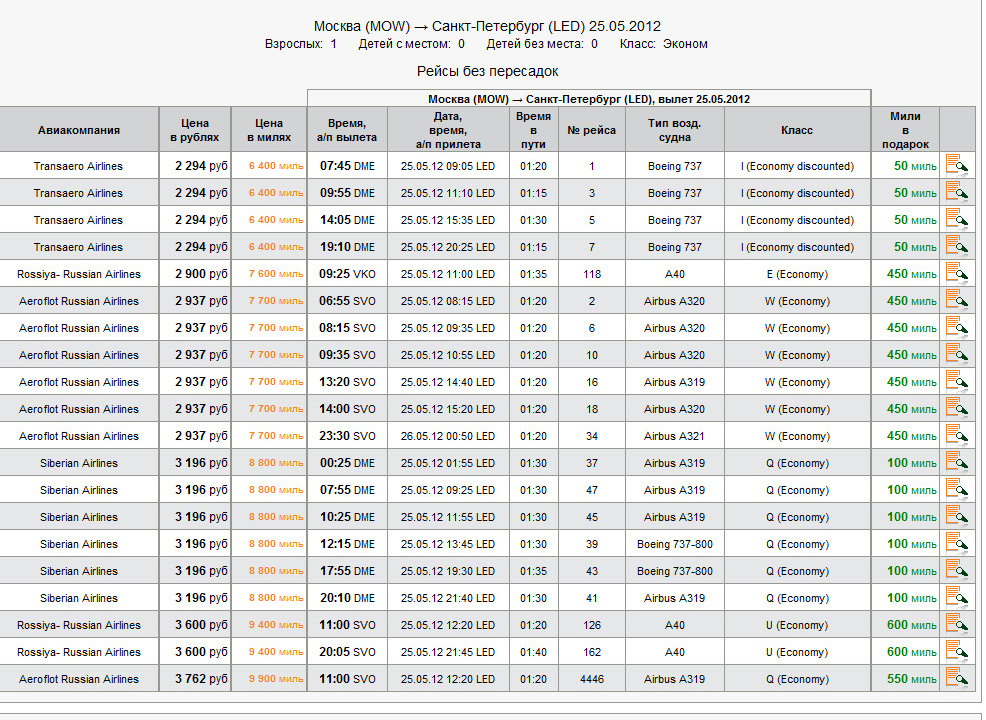
Task: Open details icon for Siberian flight 37
Action: [956, 462]
